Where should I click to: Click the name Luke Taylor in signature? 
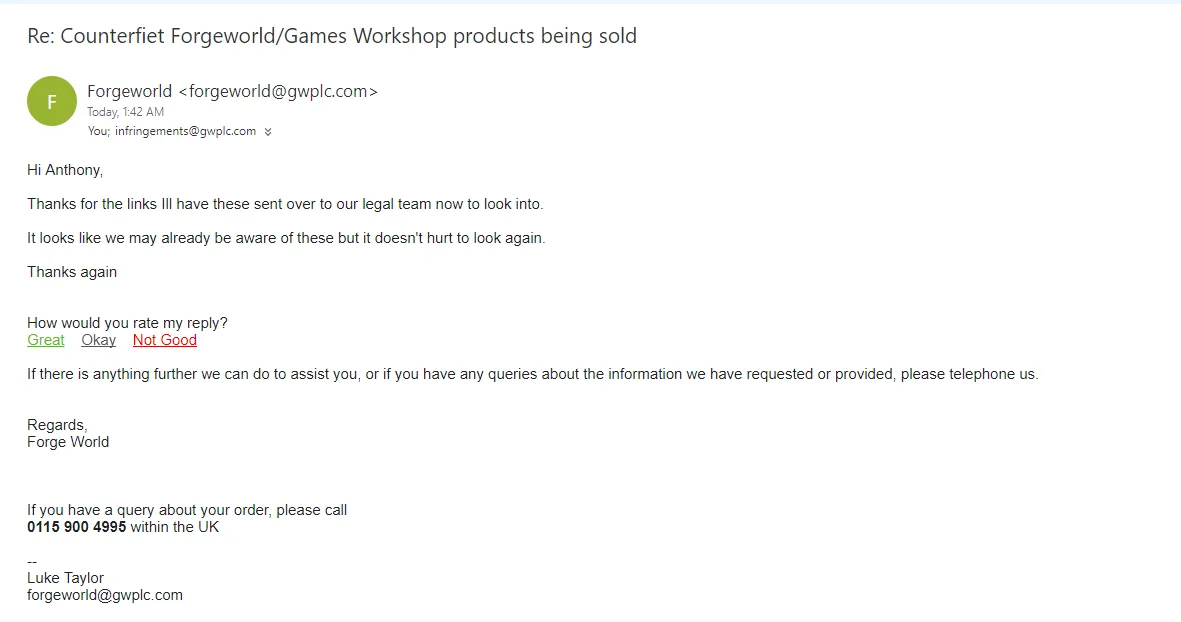tap(66, 578)
